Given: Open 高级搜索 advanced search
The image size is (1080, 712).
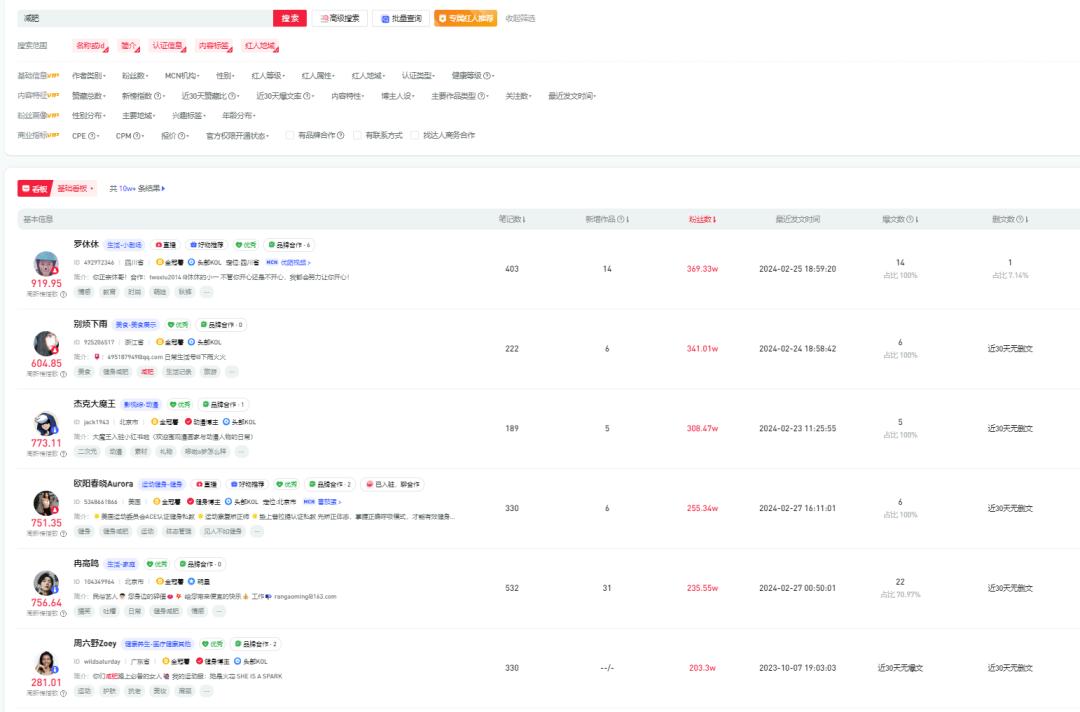Looking at the screenshot, I should click(339, 18).
